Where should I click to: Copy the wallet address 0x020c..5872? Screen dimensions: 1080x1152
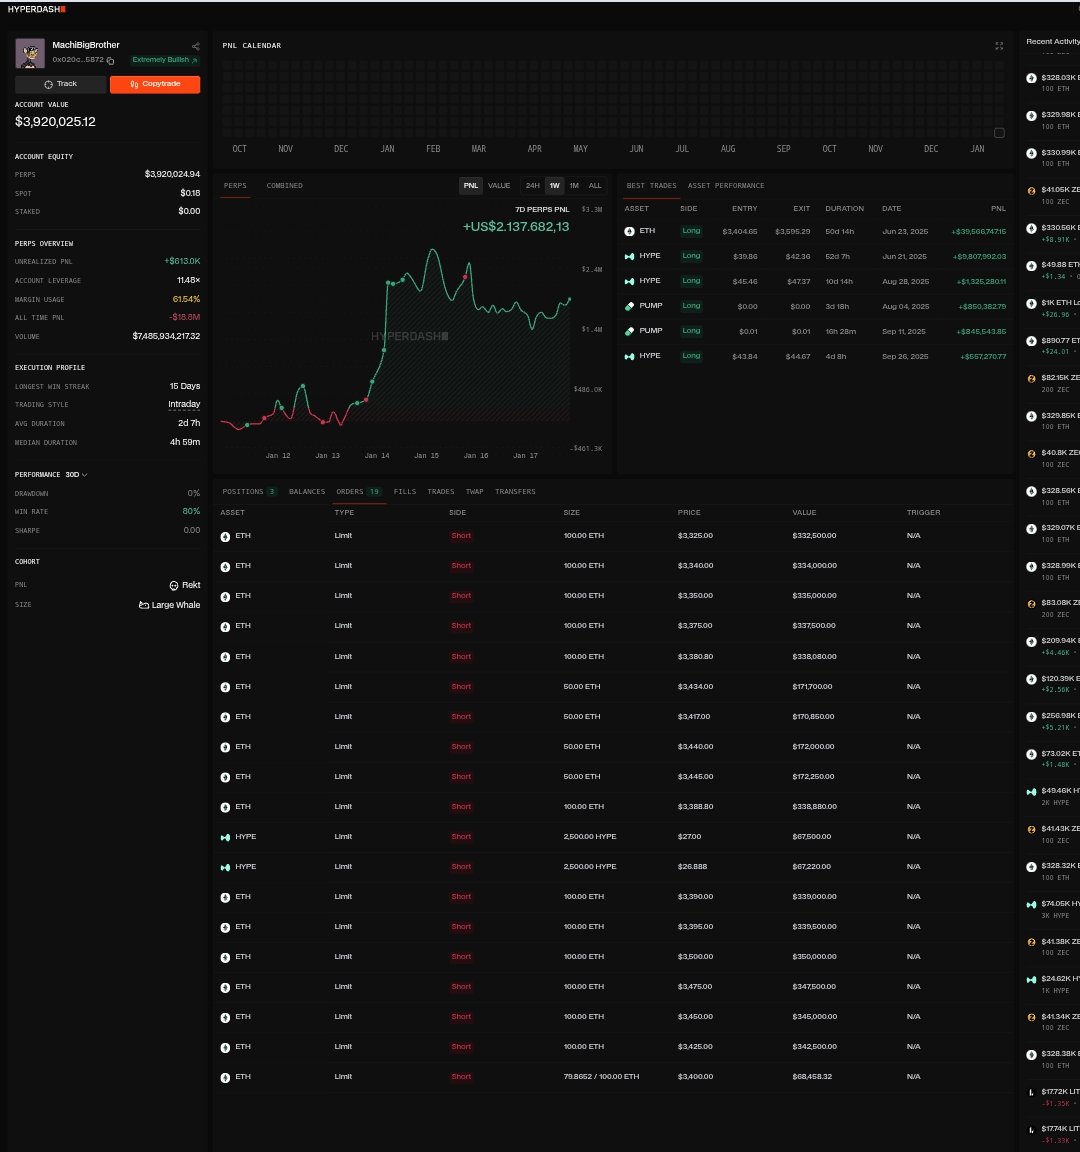coord(111,61)
